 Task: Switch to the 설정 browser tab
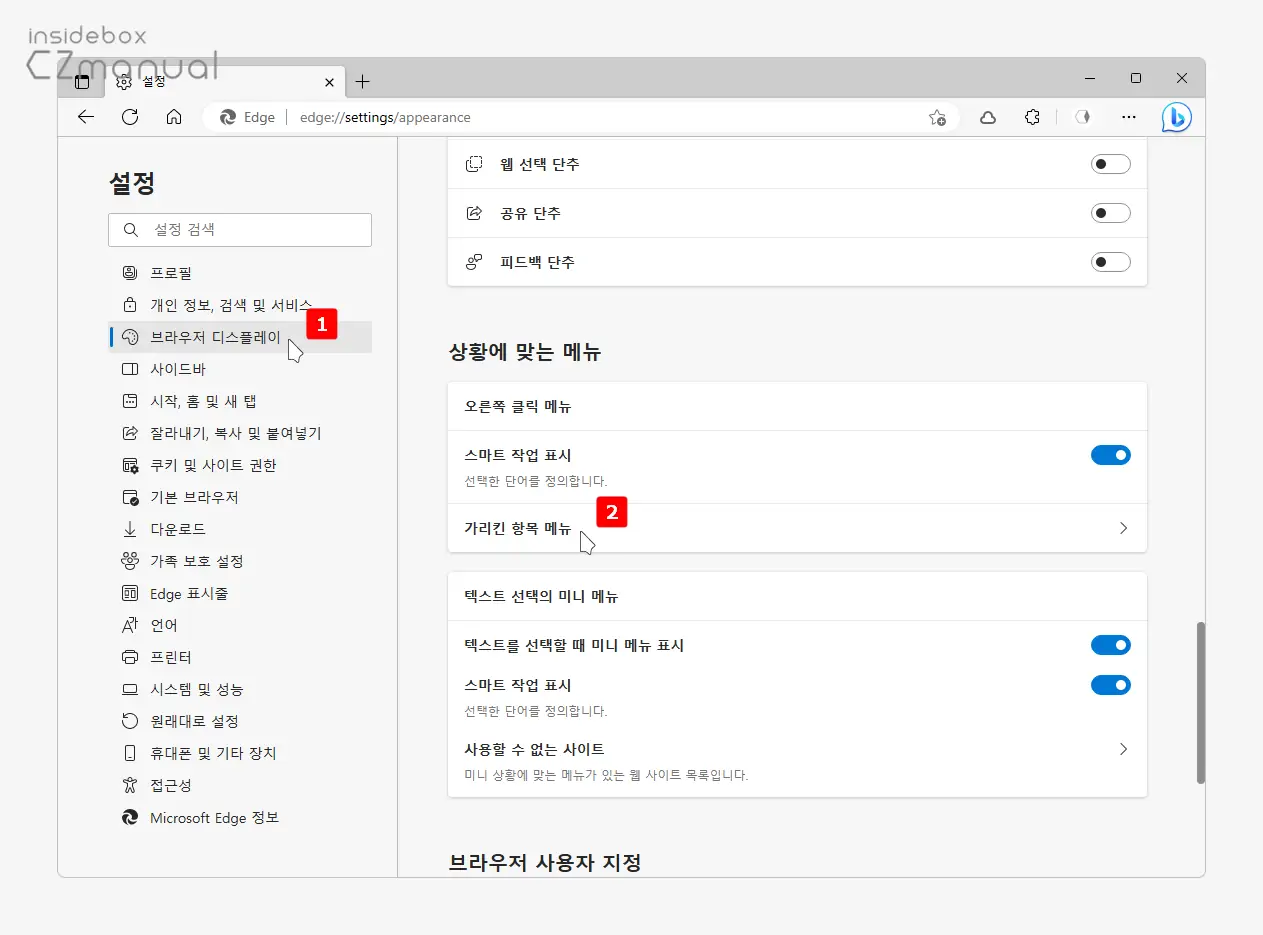pyautogui.click(x=200, y=82)
